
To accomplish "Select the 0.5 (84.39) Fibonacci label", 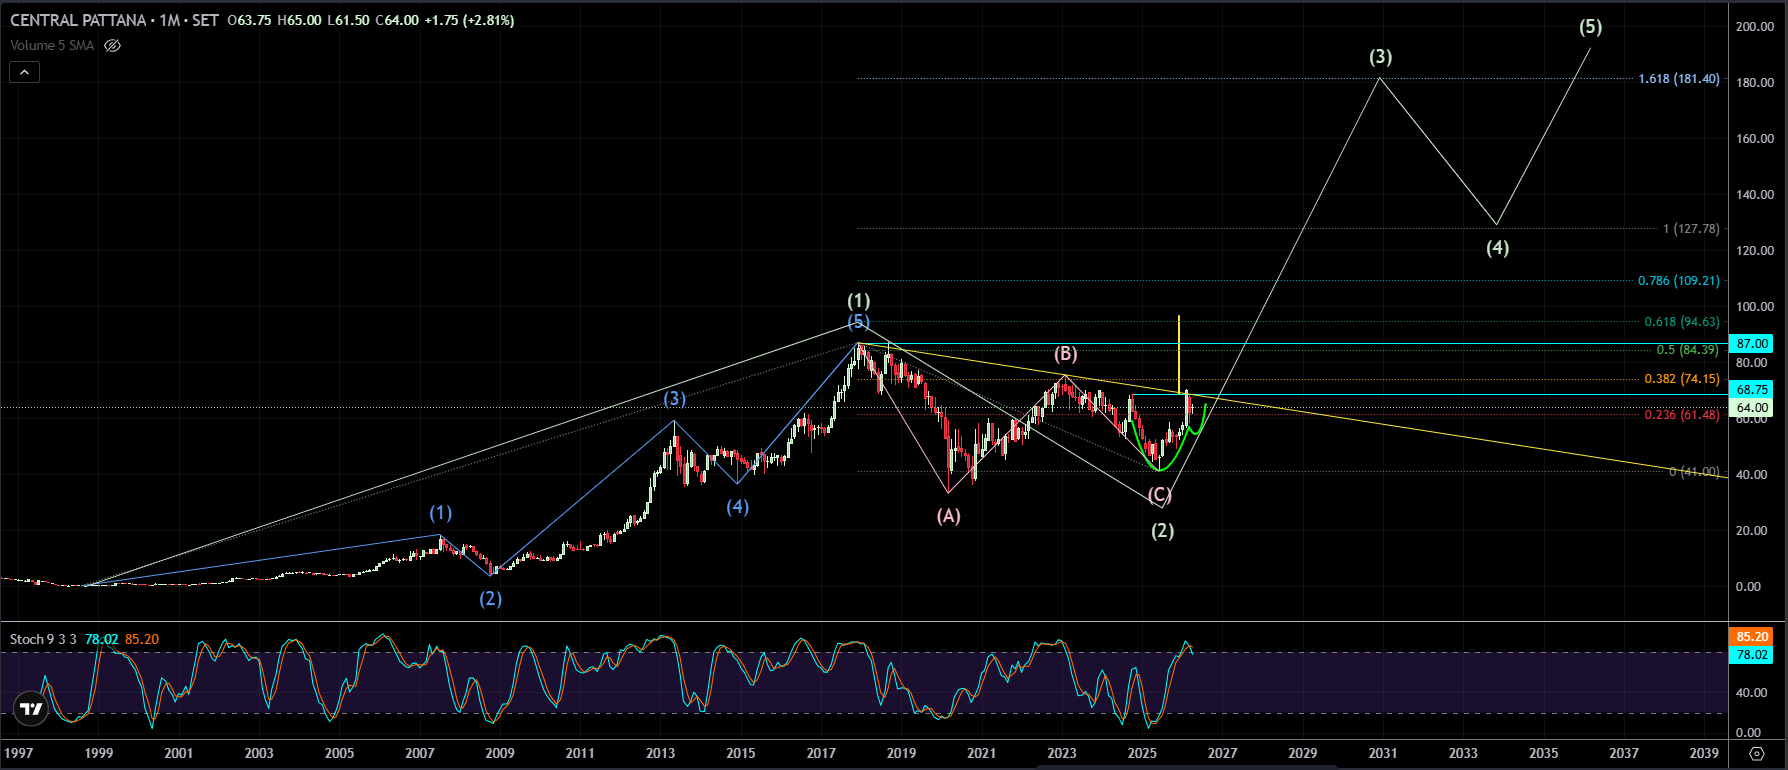I will tap(1687, 350).
